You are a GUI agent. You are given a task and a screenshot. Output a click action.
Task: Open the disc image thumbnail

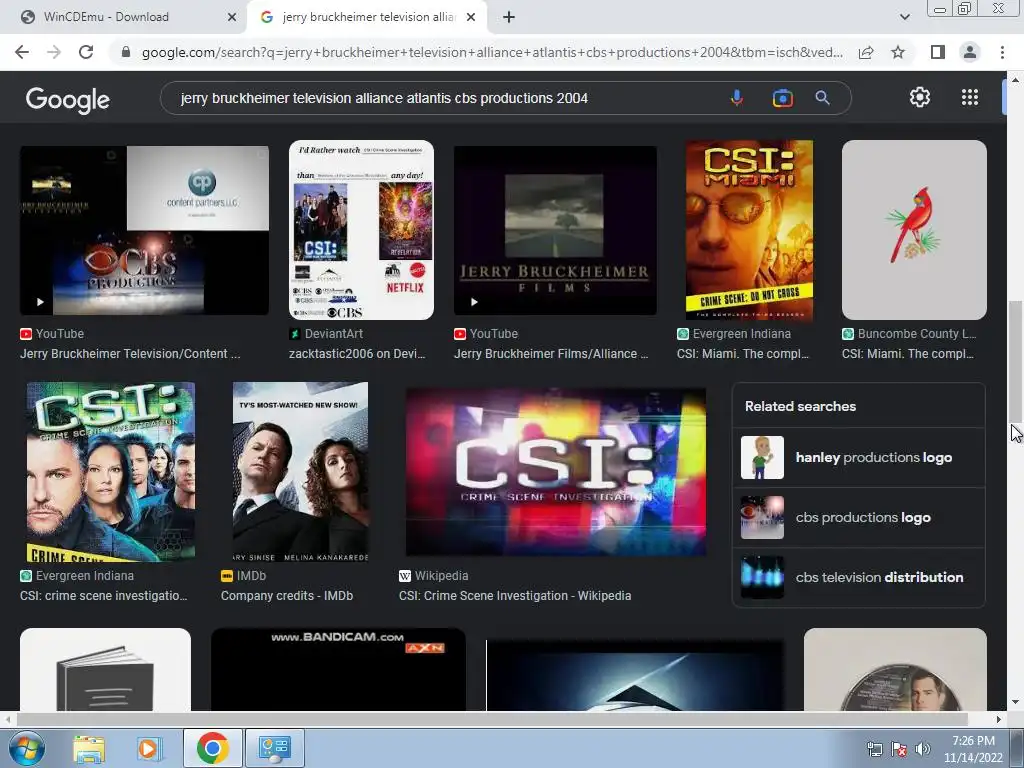pyautogui.click(x=895, y=669)
